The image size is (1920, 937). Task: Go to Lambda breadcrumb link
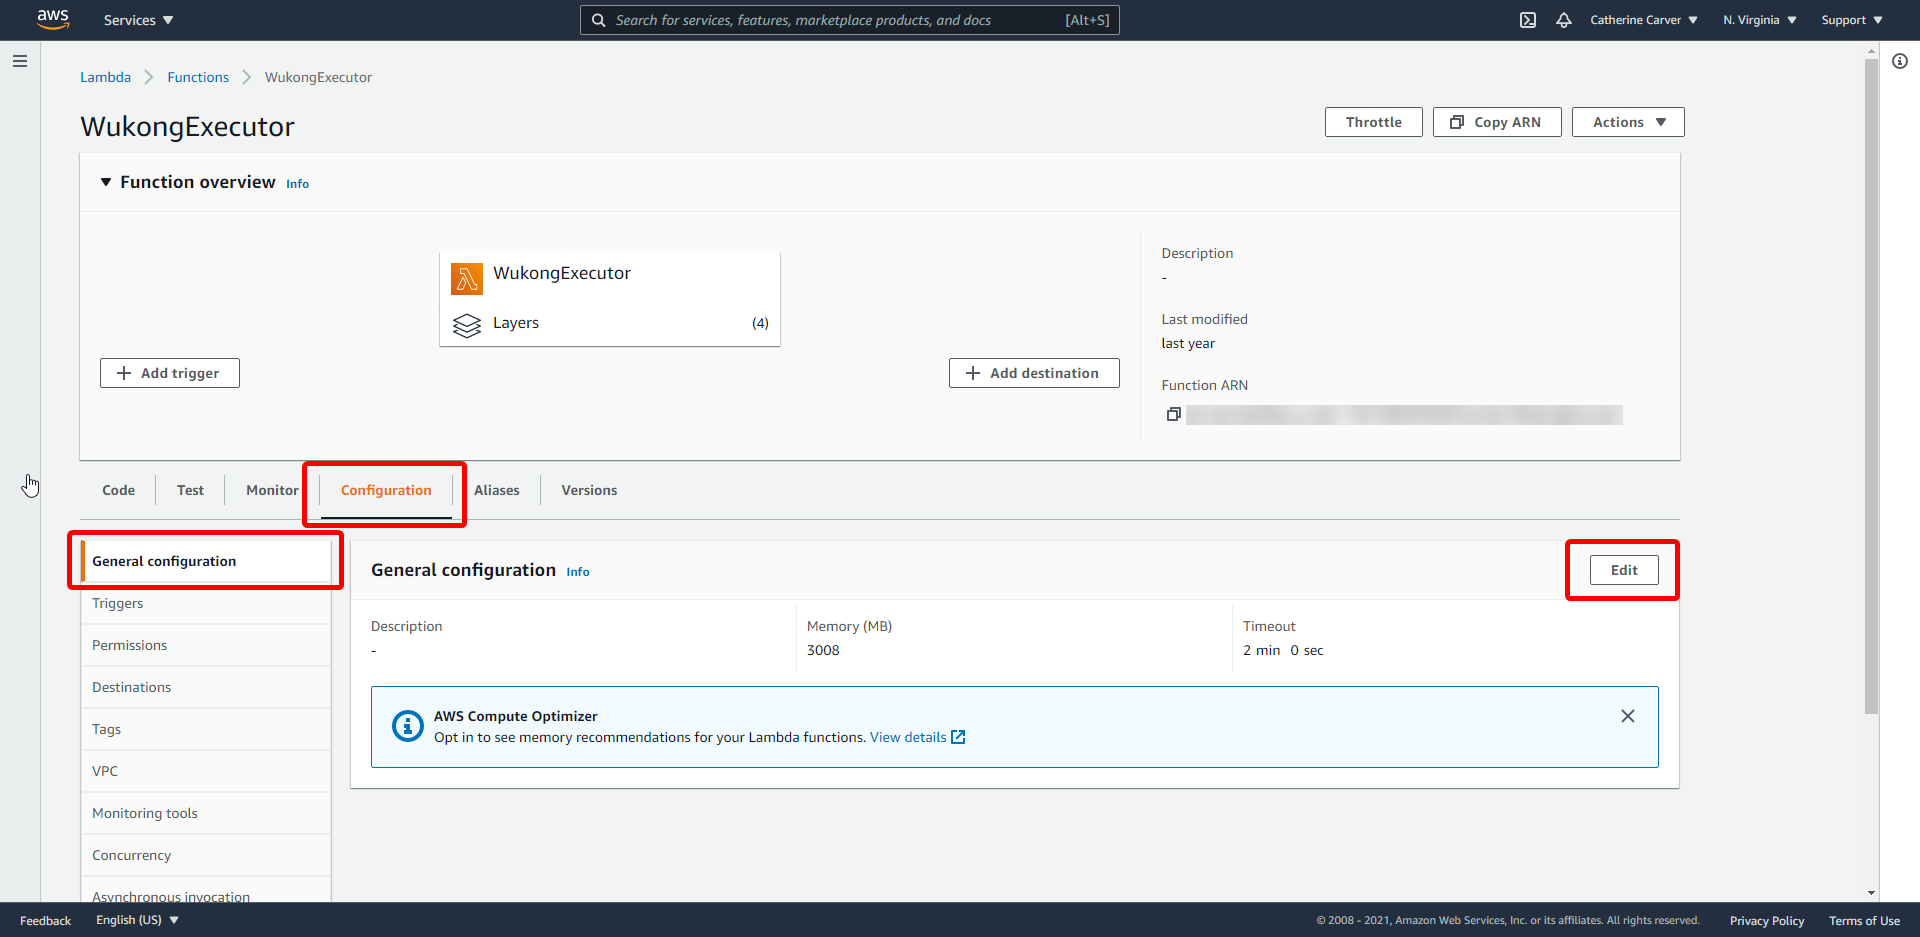105,77
